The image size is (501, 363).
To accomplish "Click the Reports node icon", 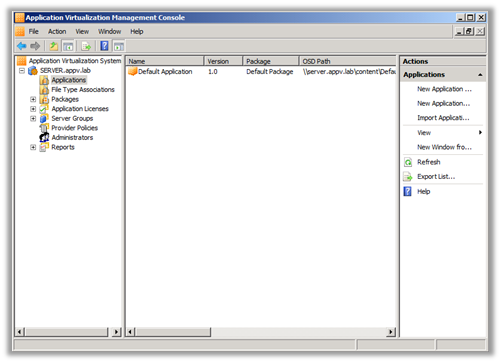I will [x=44, y=147].
